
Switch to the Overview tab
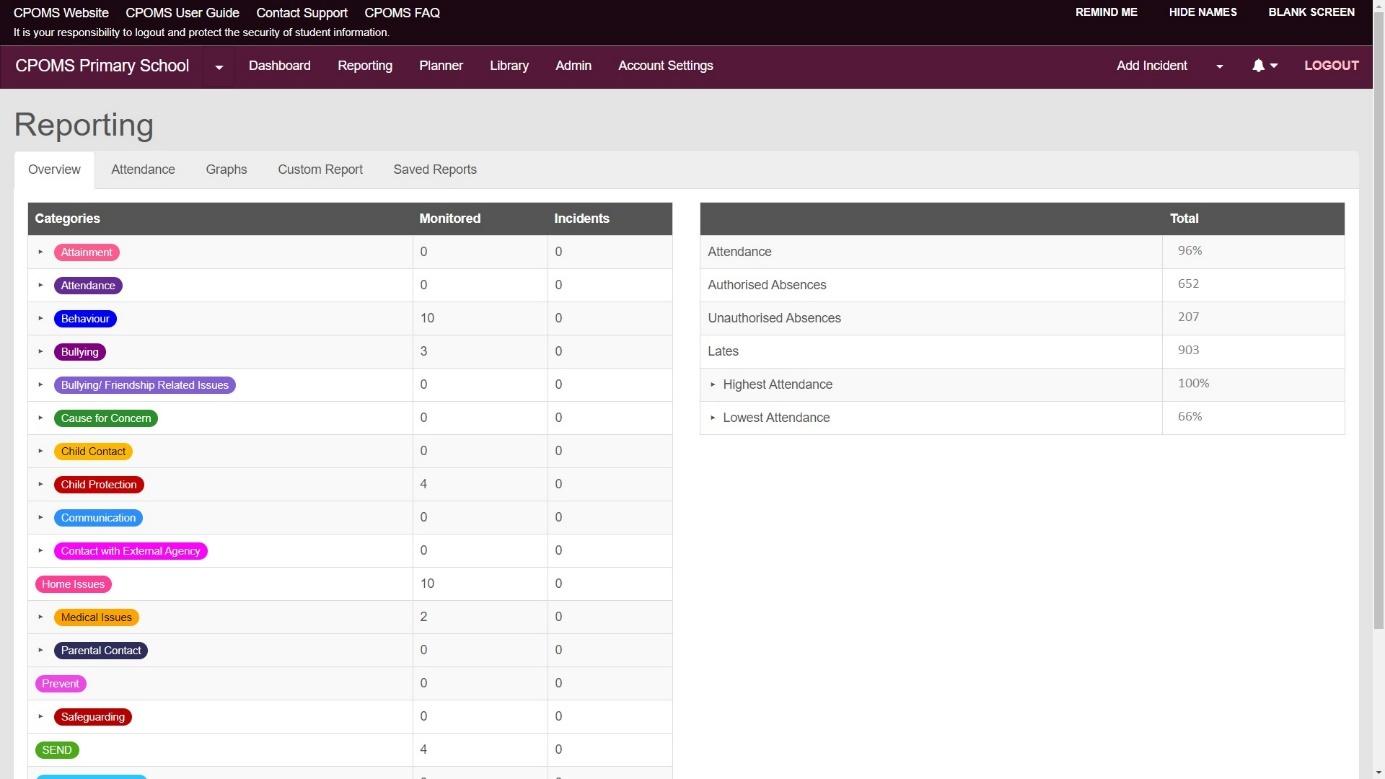tap(54, 170)
